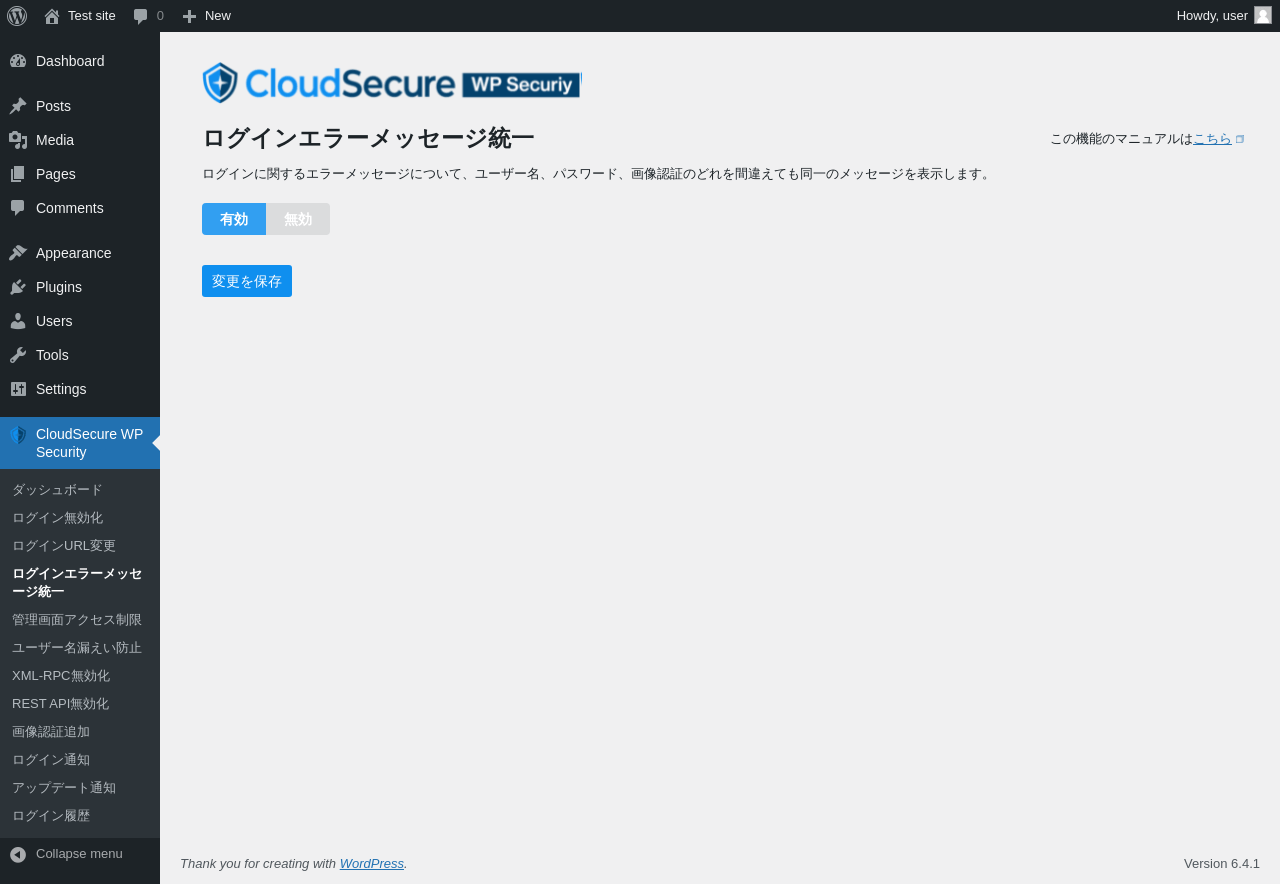Select CloudSecure WP Security menu label
Screen dimensions: 1280x884
[90, 443]
